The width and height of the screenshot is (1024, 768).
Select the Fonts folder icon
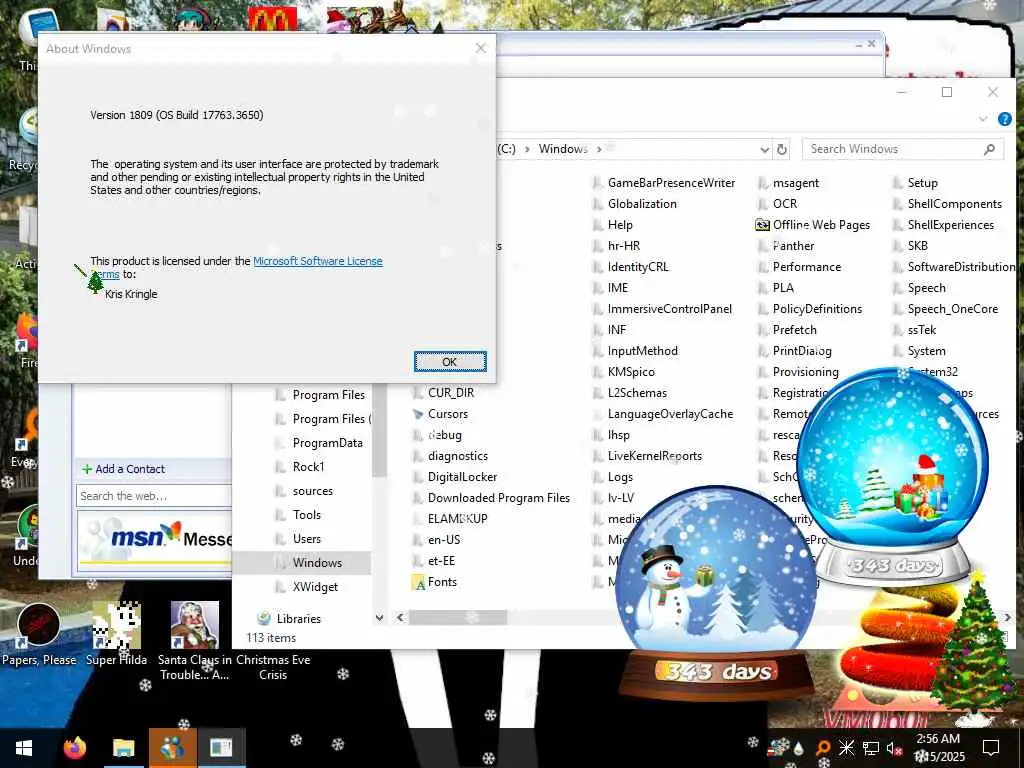(419, 583)
